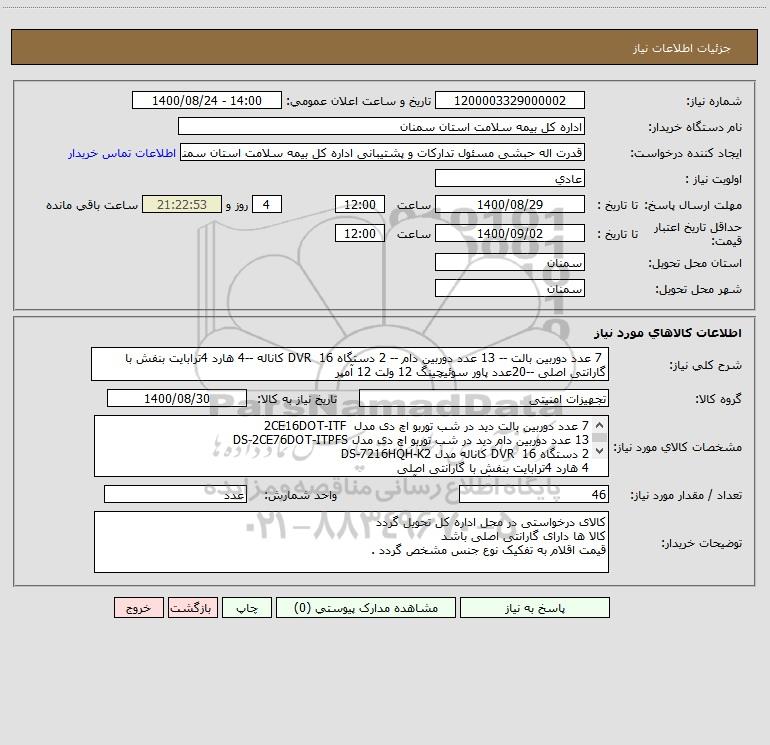Select announcement date field 1400/08/24 - 14:00
770x745 pixels.
207,101
